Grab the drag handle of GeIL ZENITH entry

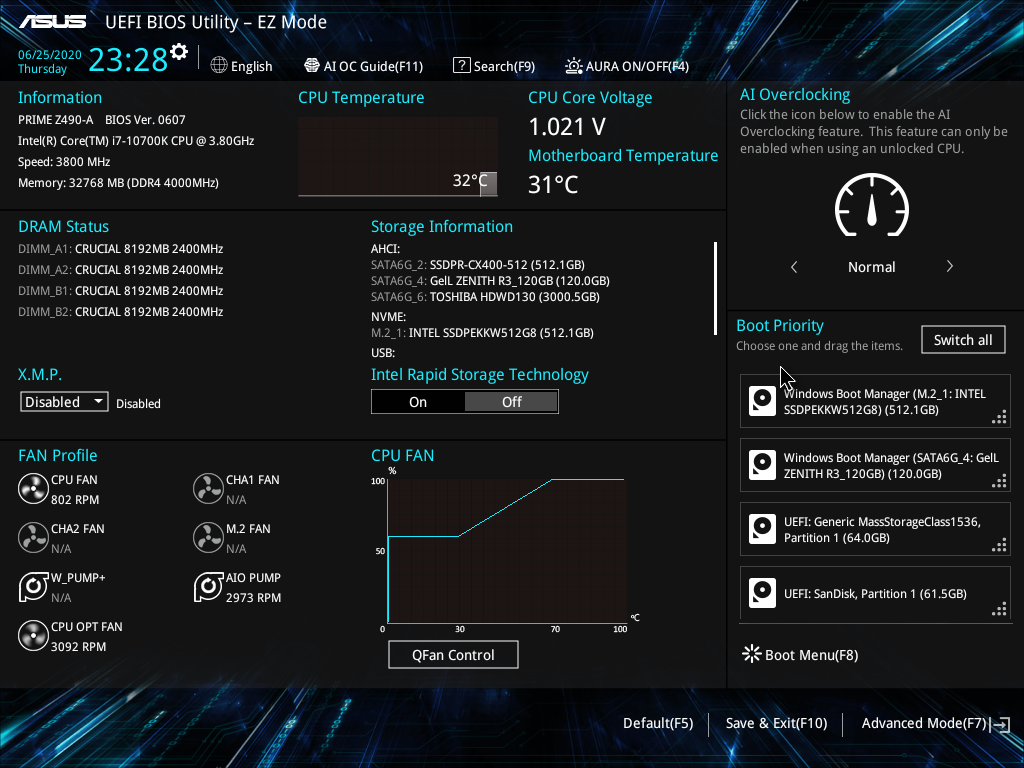point(999,481)
